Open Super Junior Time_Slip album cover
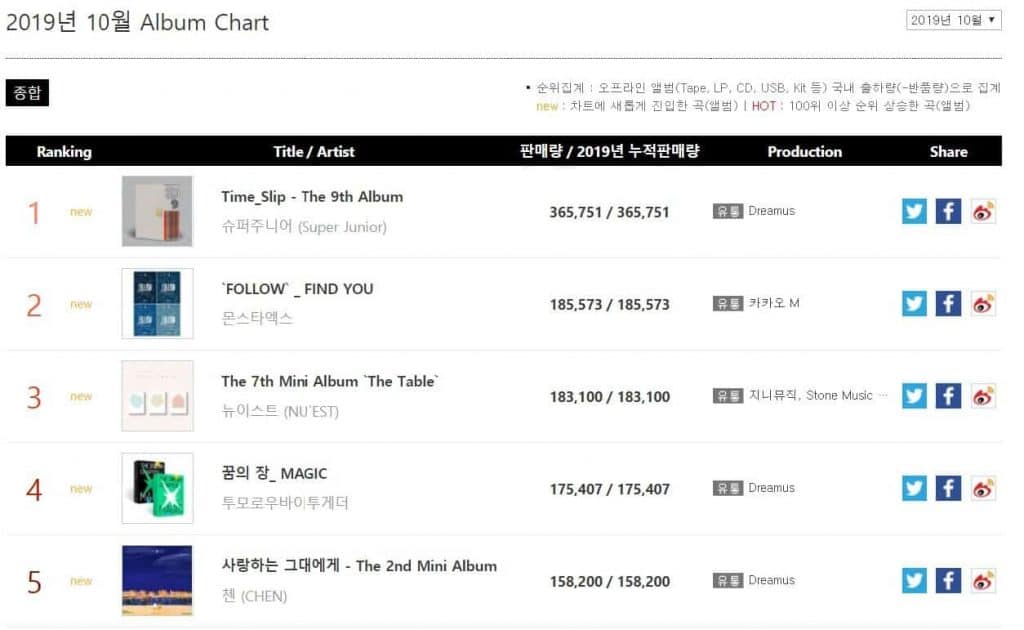Viewport: 1024px width, 630px height. 157,211
